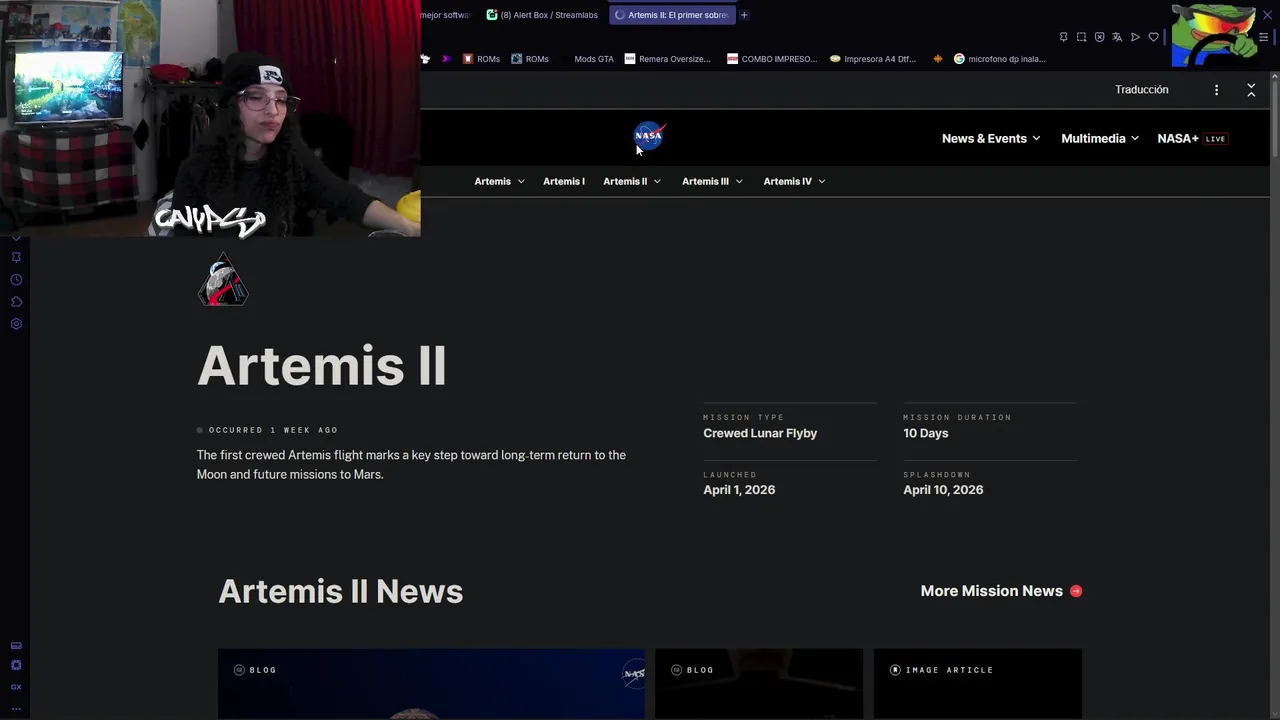Expand the Artemis II submenu dropdown

click(x=632, y=181)
